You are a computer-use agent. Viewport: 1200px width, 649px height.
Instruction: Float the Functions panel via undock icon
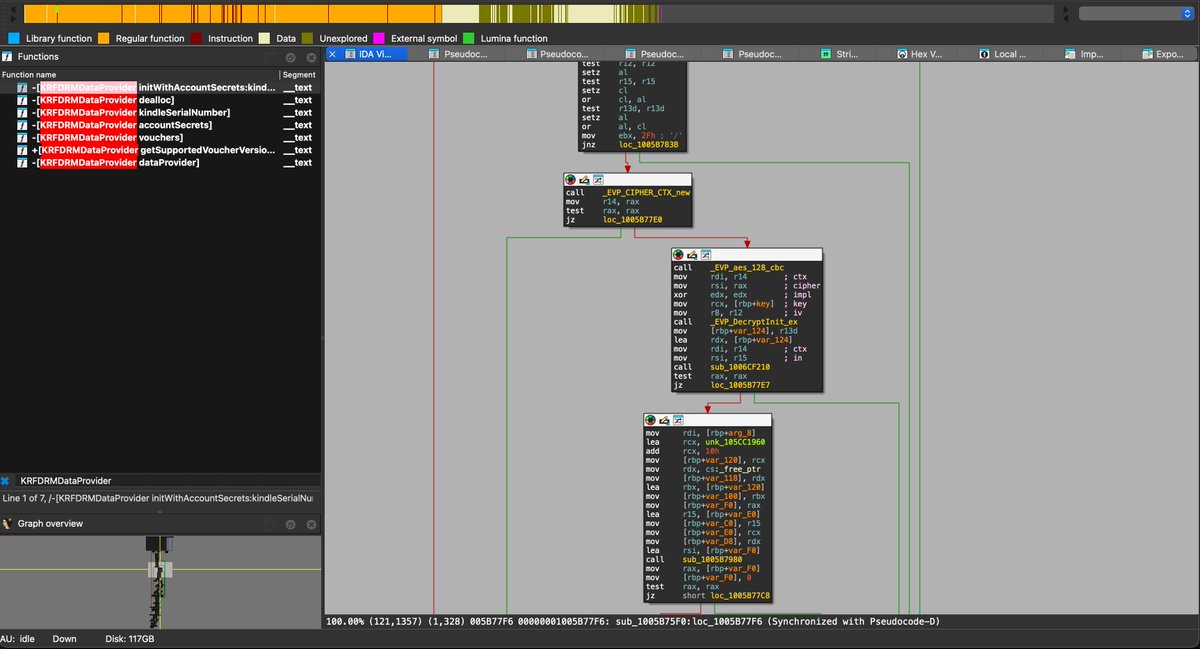(x=291, y=57)
